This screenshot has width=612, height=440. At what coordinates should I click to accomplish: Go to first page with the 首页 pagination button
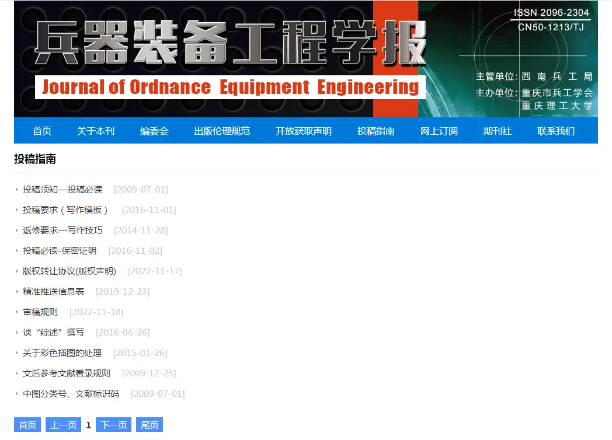27,425
